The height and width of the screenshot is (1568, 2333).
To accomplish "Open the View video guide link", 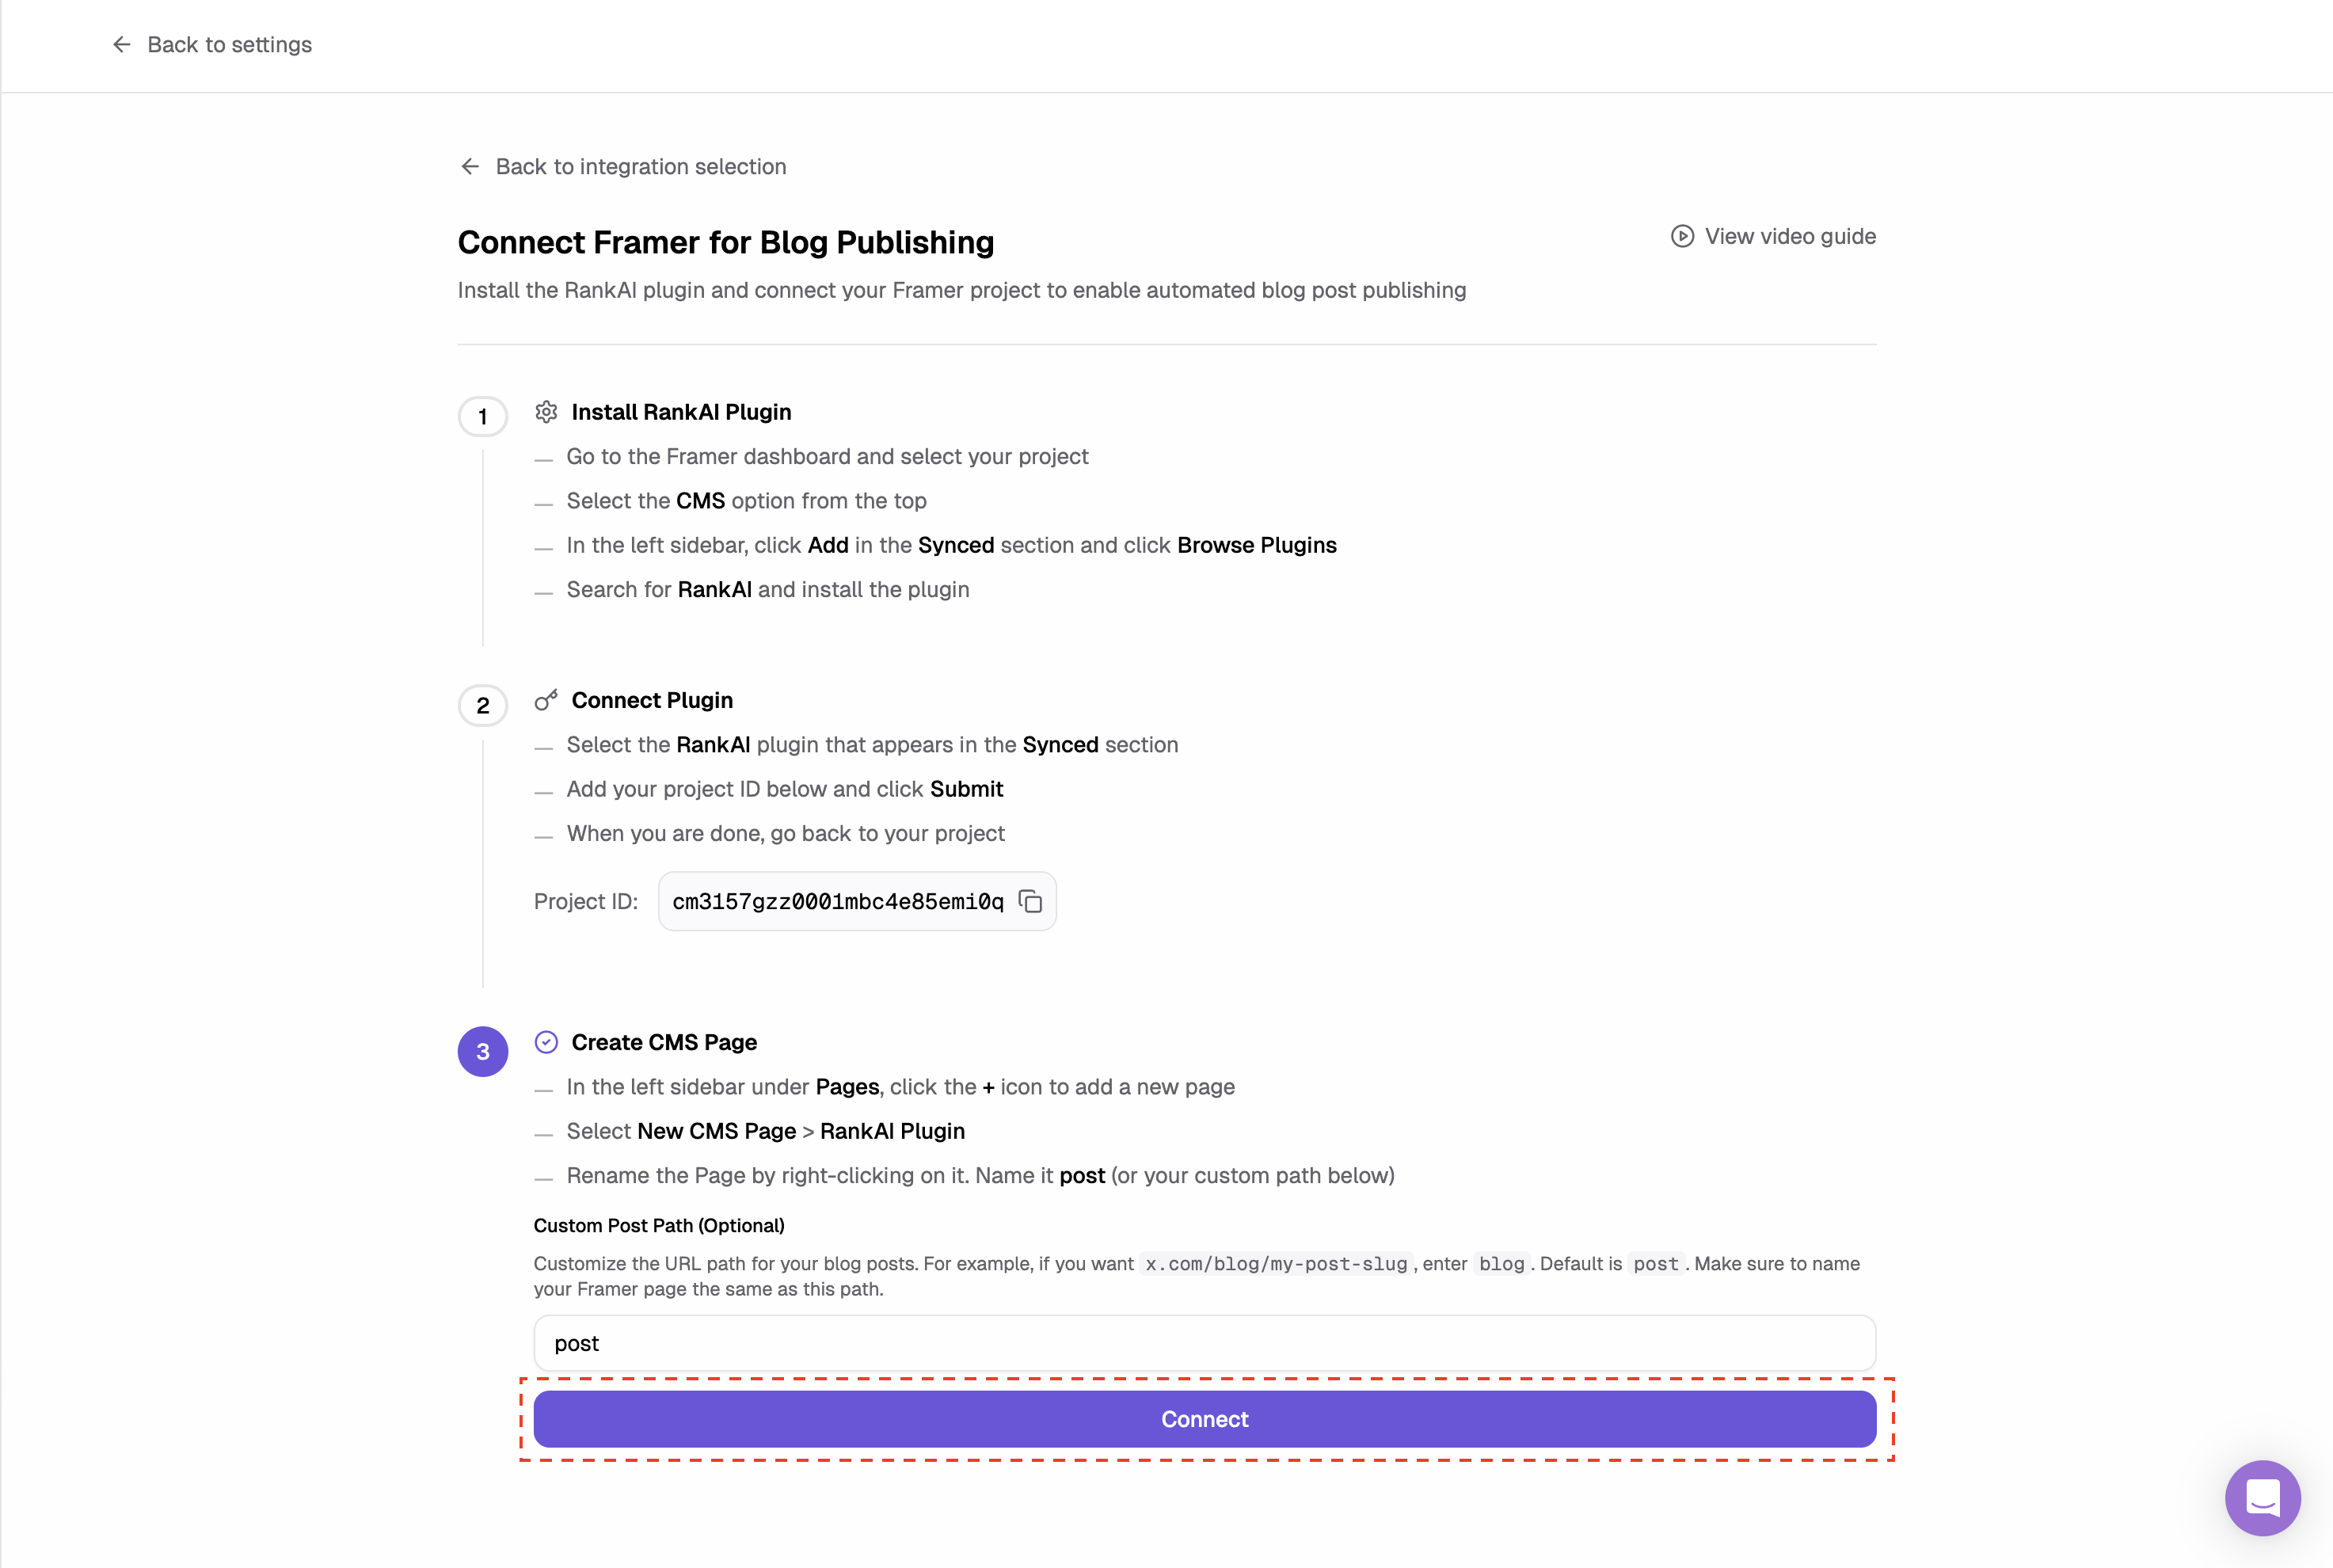I will 1790,236.
